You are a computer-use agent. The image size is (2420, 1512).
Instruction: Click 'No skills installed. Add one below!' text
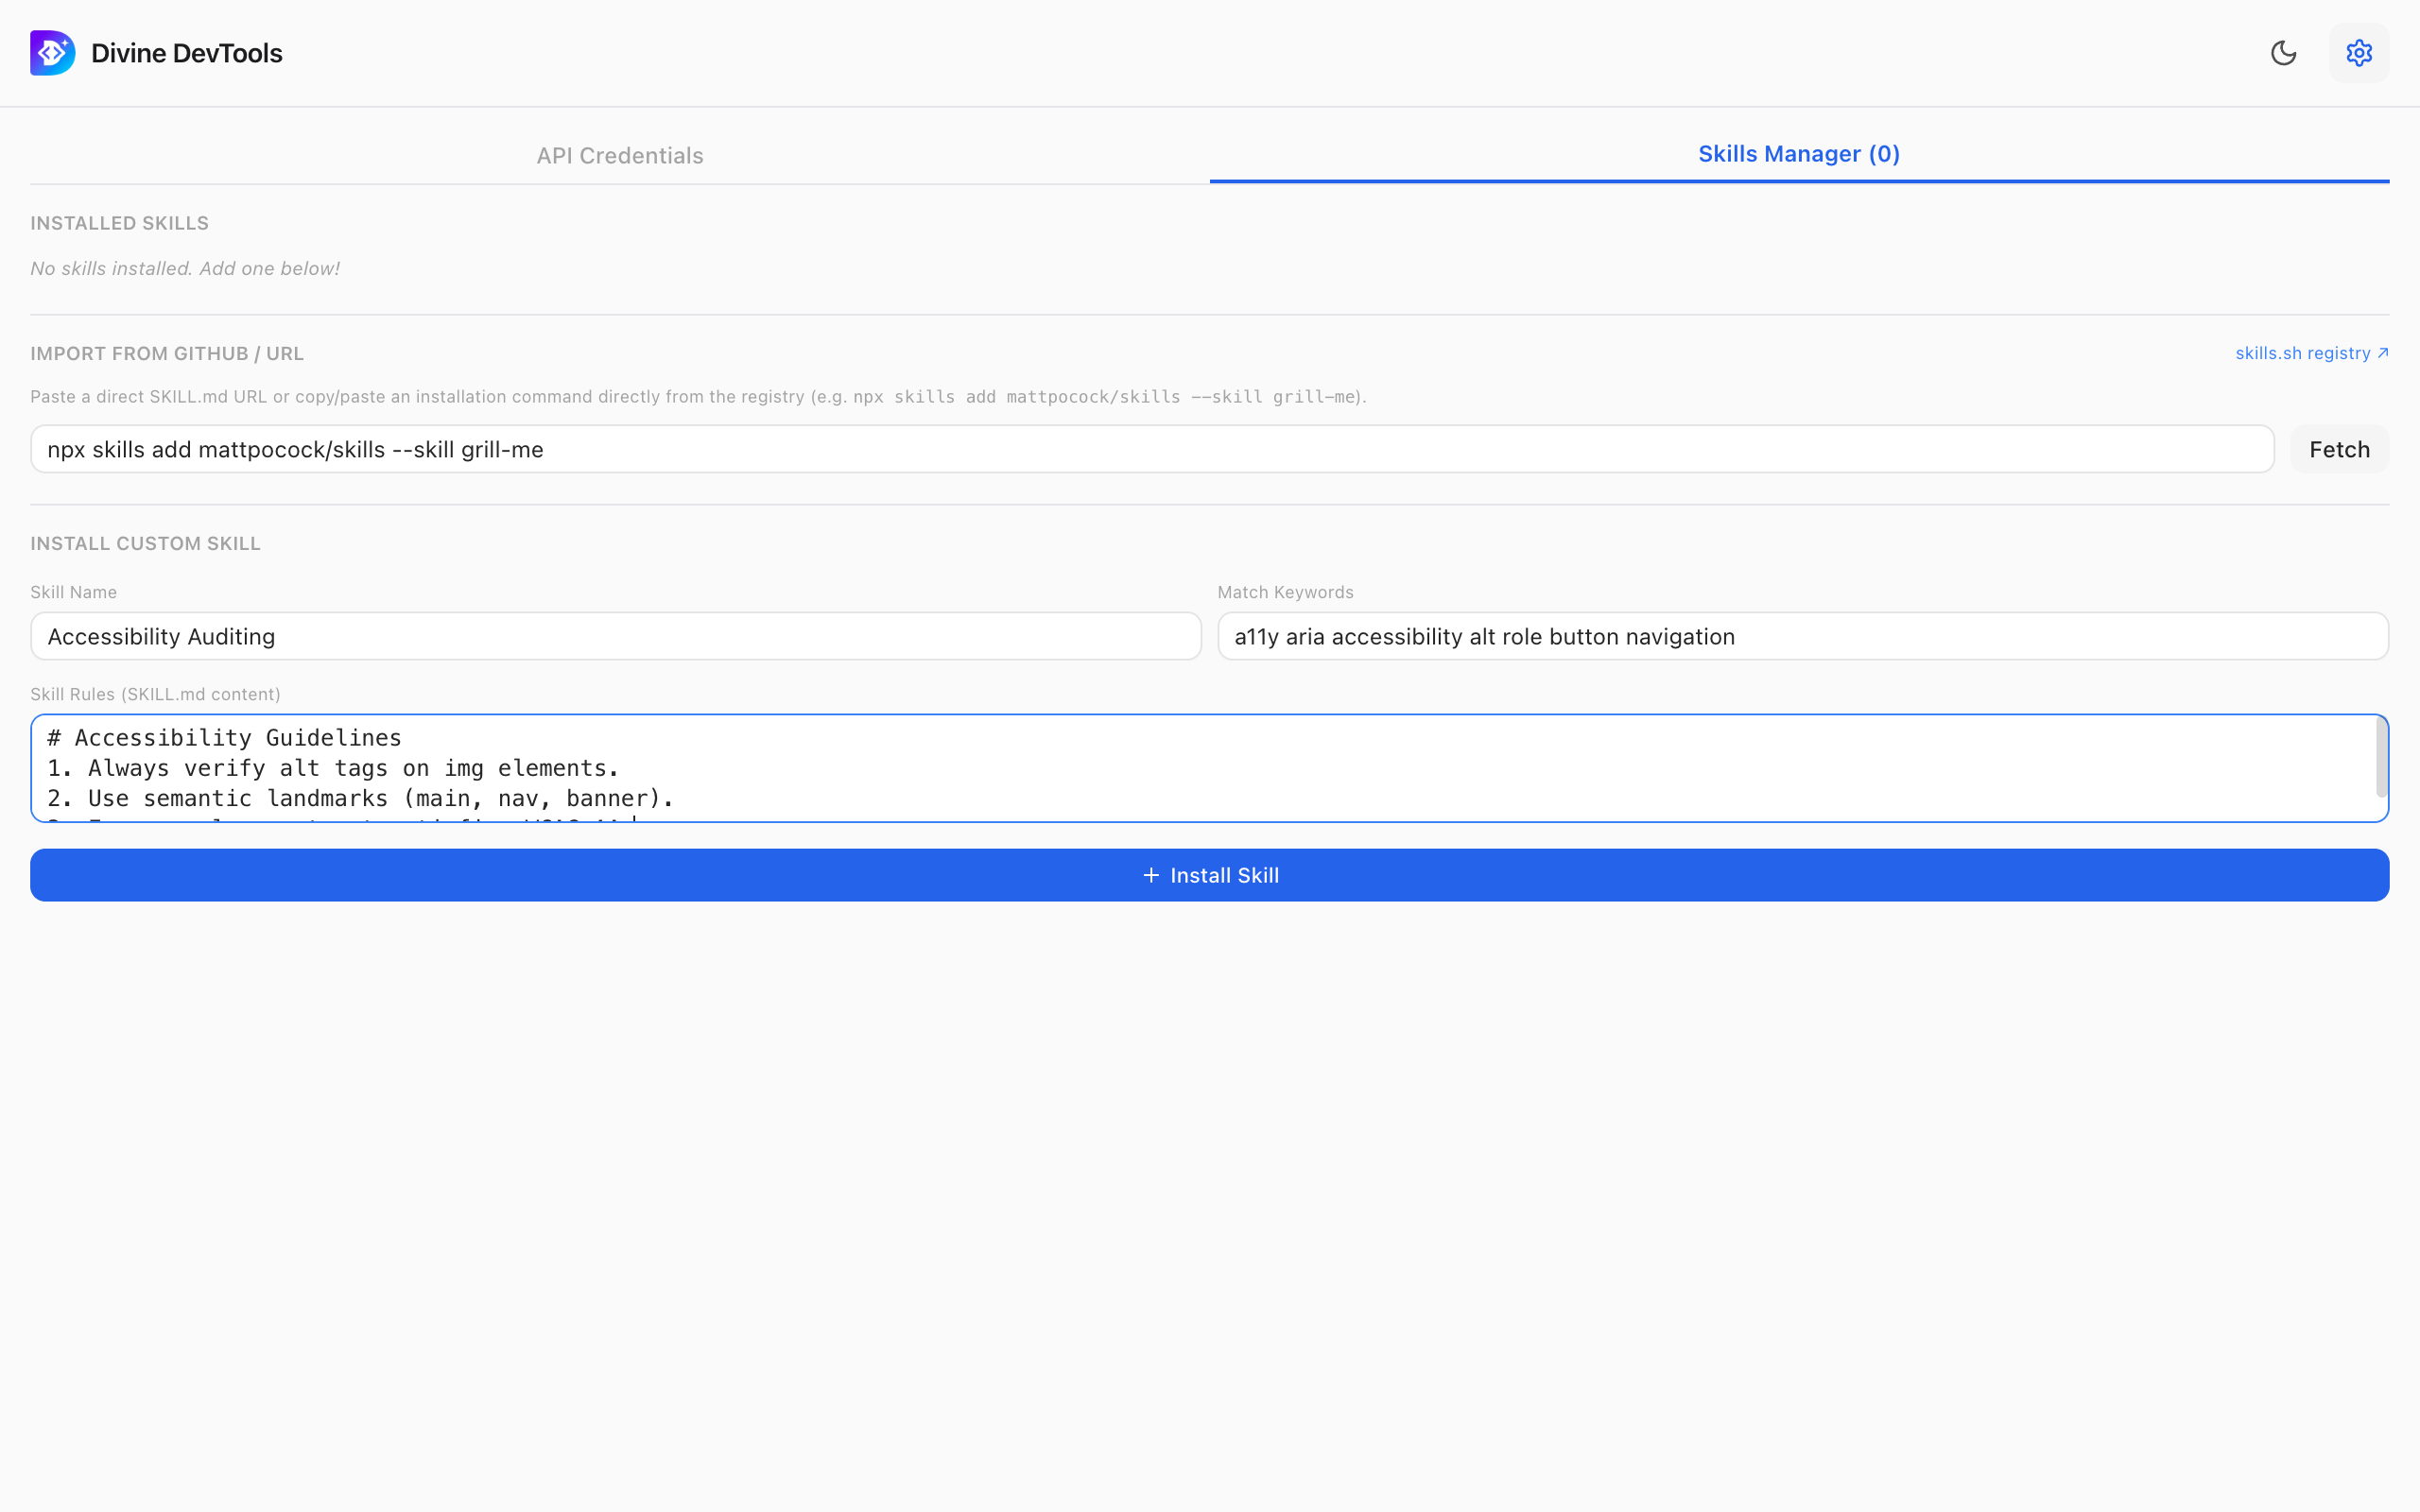pos(185,268)
